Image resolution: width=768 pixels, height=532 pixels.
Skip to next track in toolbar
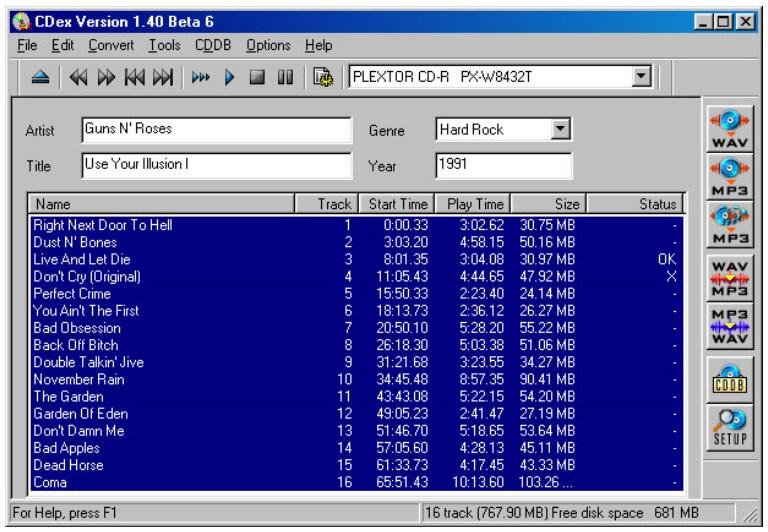(163, 77)
